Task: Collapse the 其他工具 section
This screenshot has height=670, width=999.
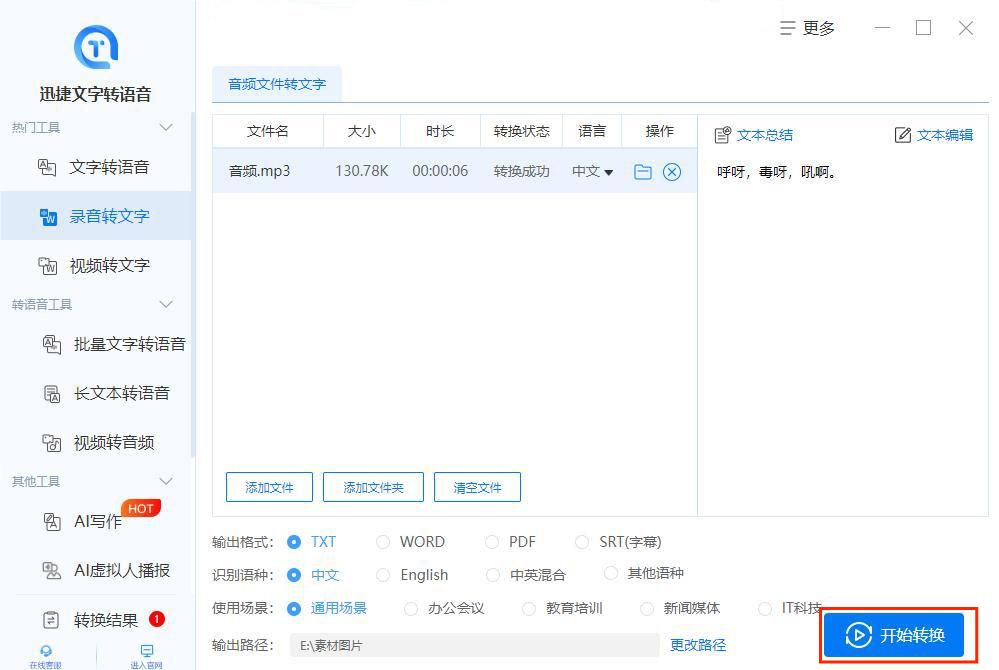Action: pyautogui.click(x=166, y=481)
